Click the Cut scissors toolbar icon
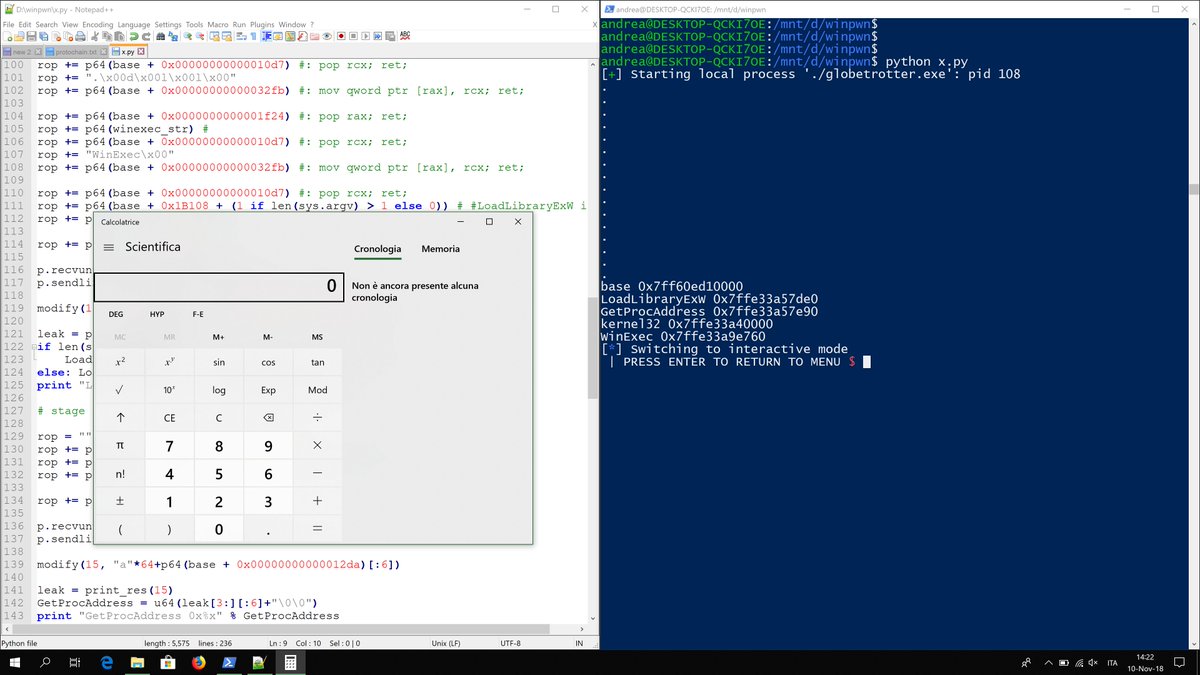The width and height of the screenshot is (1200, 675). [94, 36]
